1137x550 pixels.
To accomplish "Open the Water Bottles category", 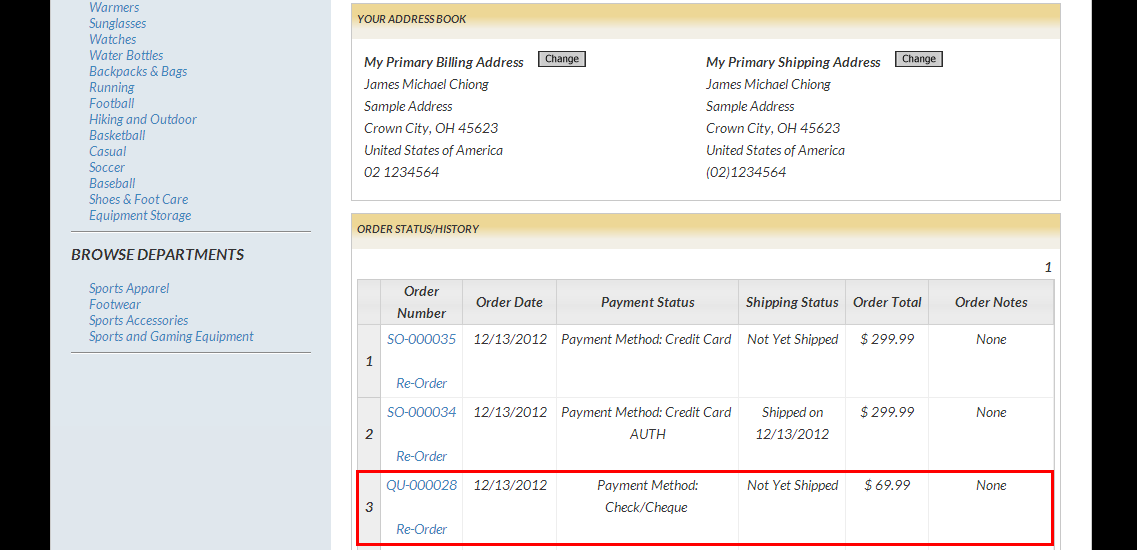I will click(126, 55).
